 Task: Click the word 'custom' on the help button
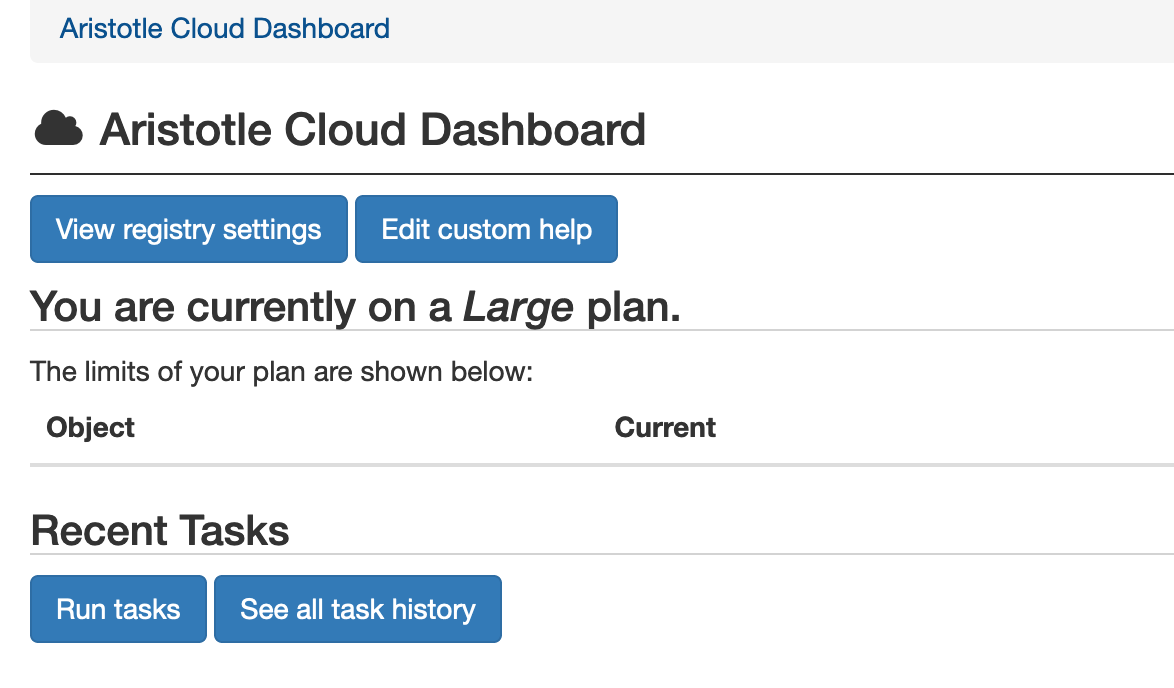(x=485, y=229)
